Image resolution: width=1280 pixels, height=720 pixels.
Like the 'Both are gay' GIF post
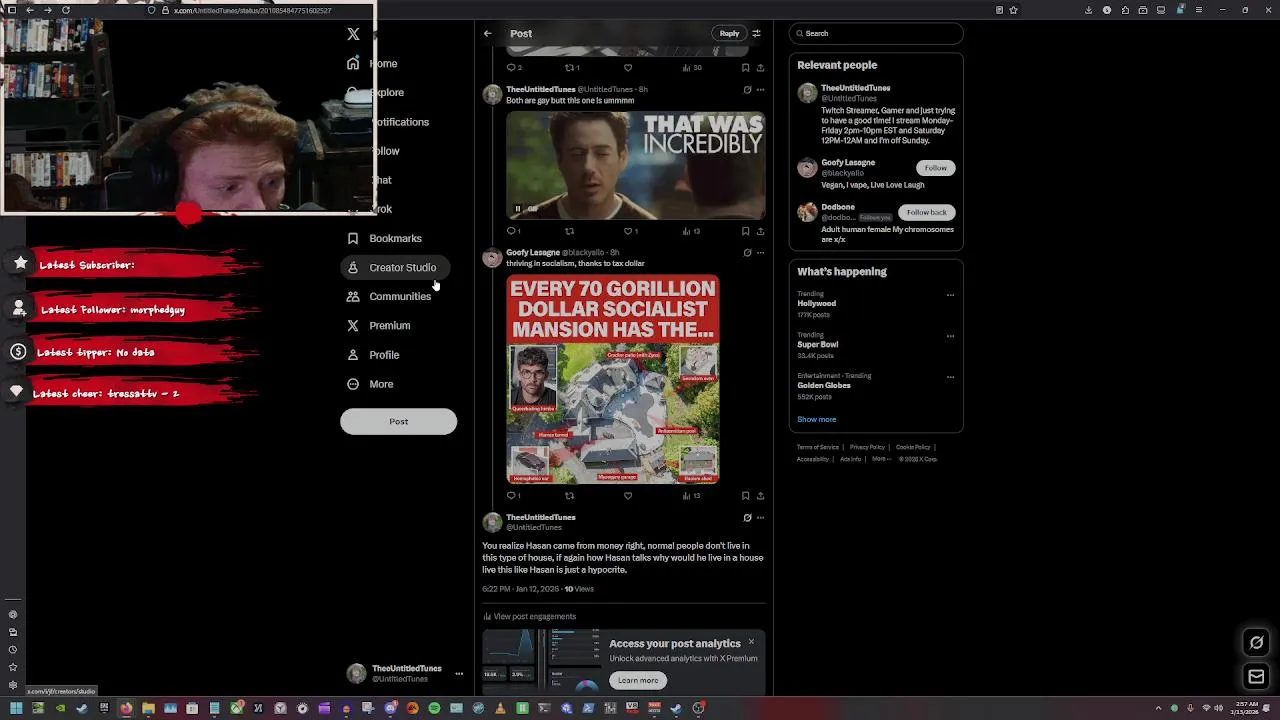tap(629, 231)
